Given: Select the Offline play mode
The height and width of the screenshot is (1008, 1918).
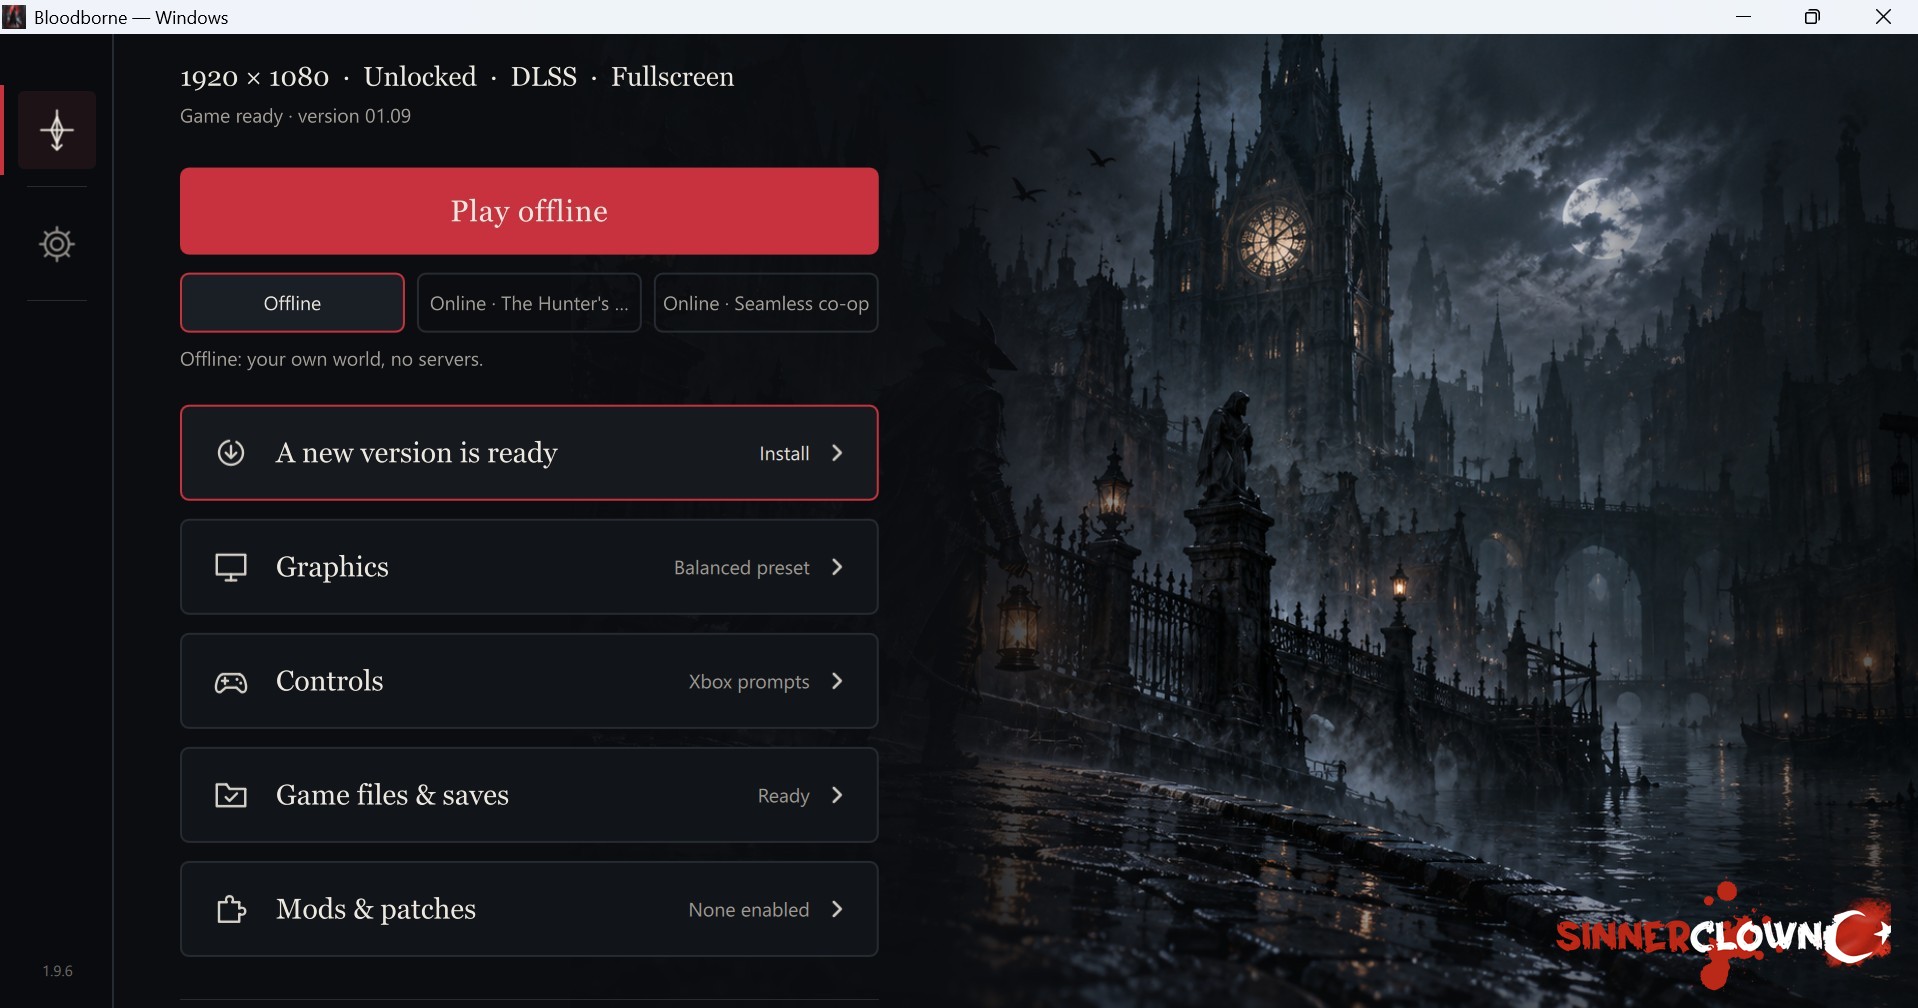Looking at the screenshot, I should point(292,303).
